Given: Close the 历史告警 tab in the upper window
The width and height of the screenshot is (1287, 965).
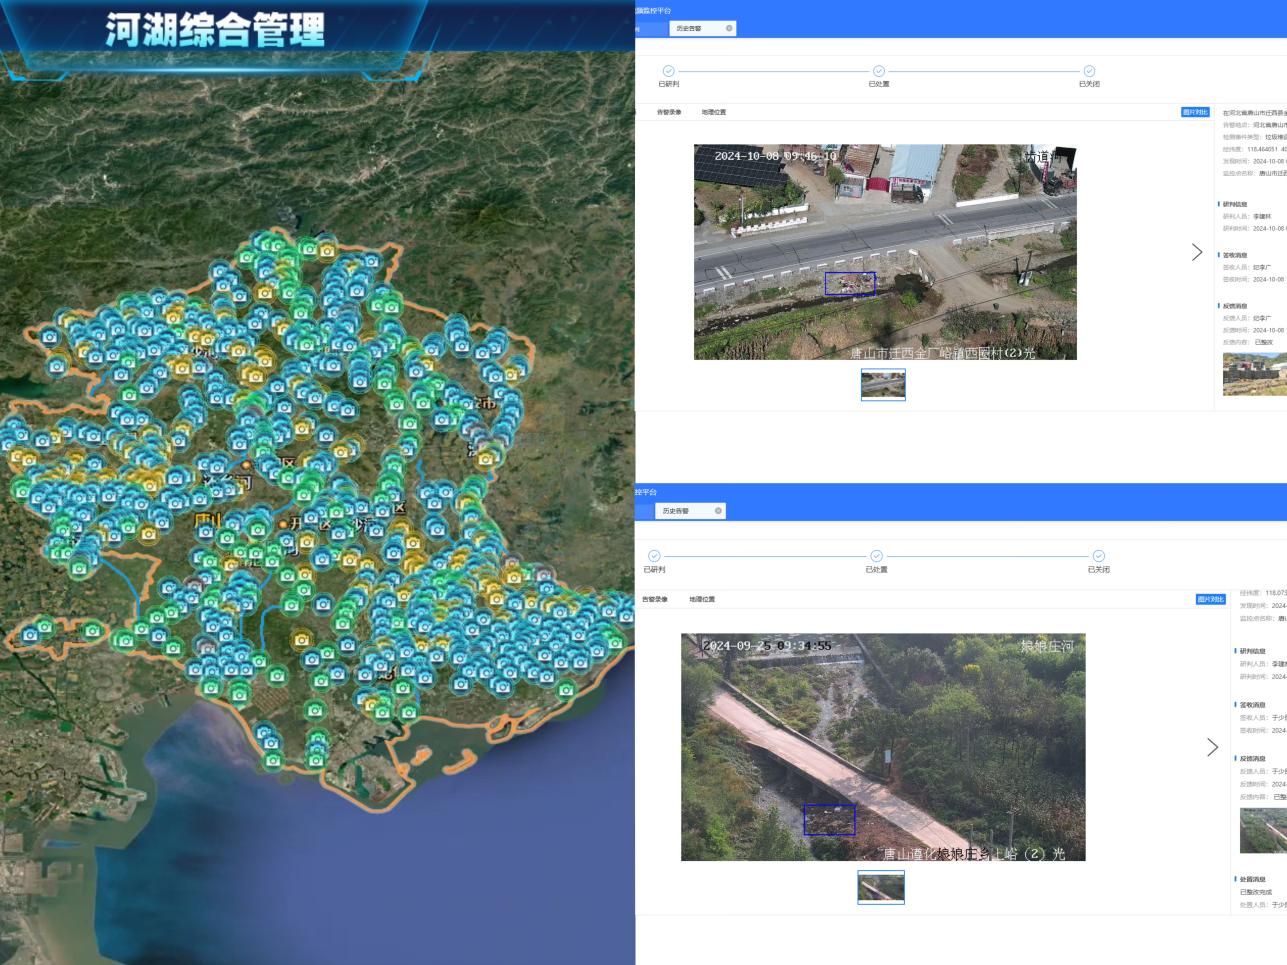Looking at the screenshot, I should coord(729,28).
